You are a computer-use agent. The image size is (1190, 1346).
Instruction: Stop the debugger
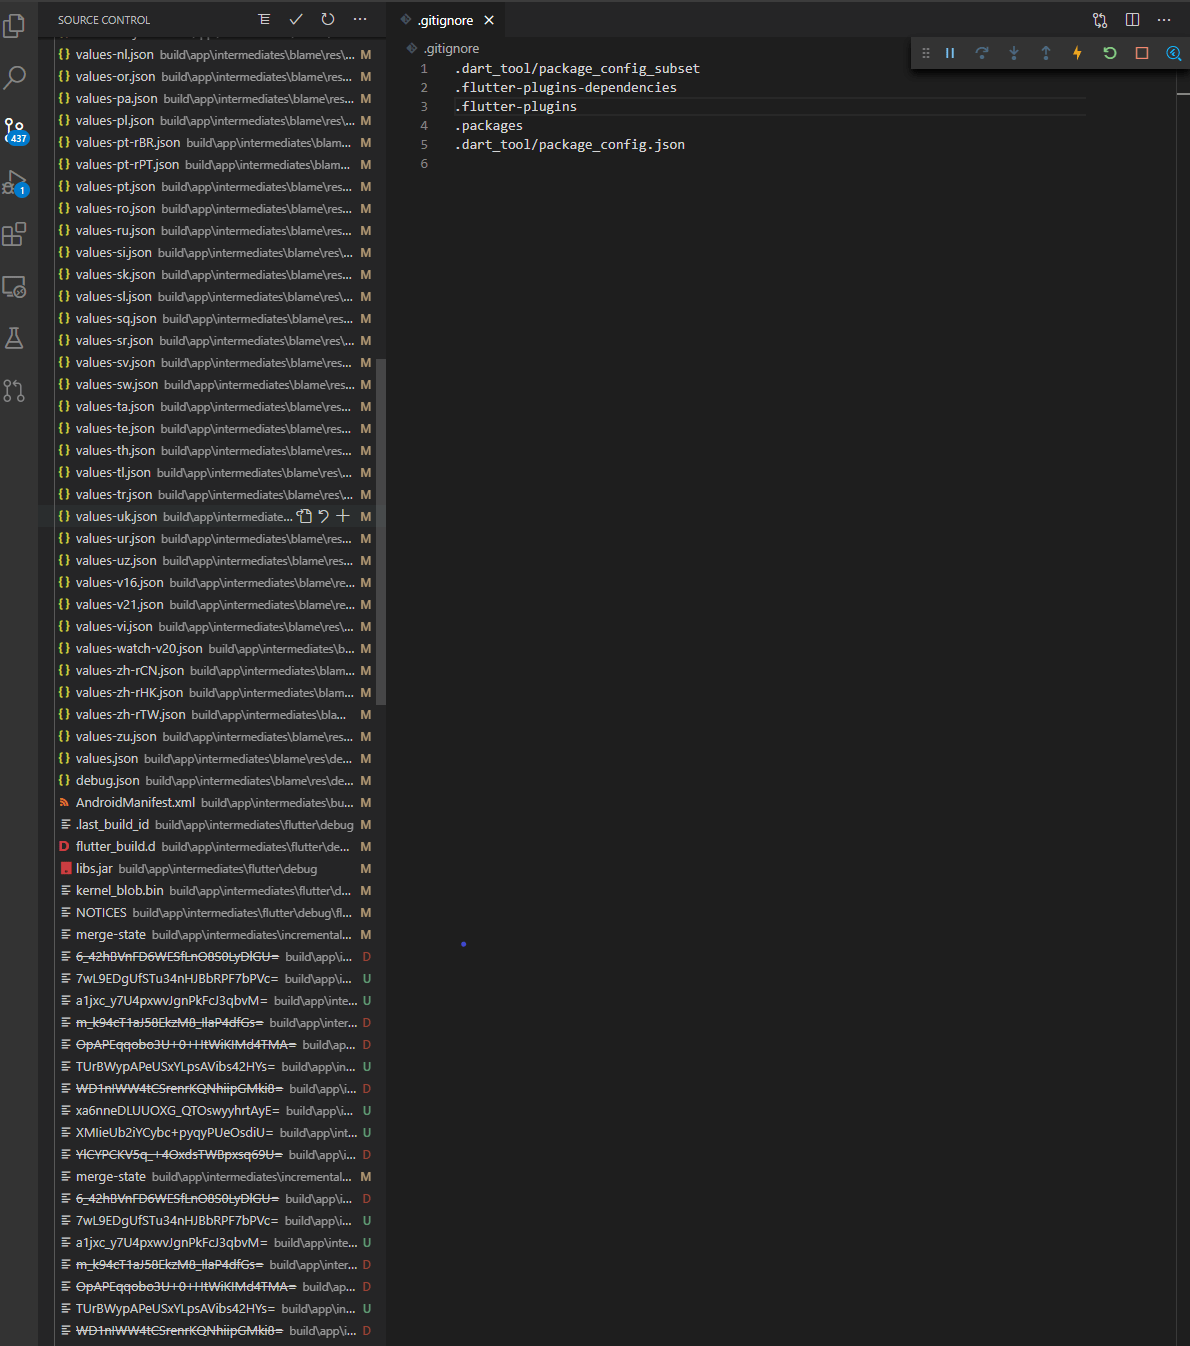1141,53
